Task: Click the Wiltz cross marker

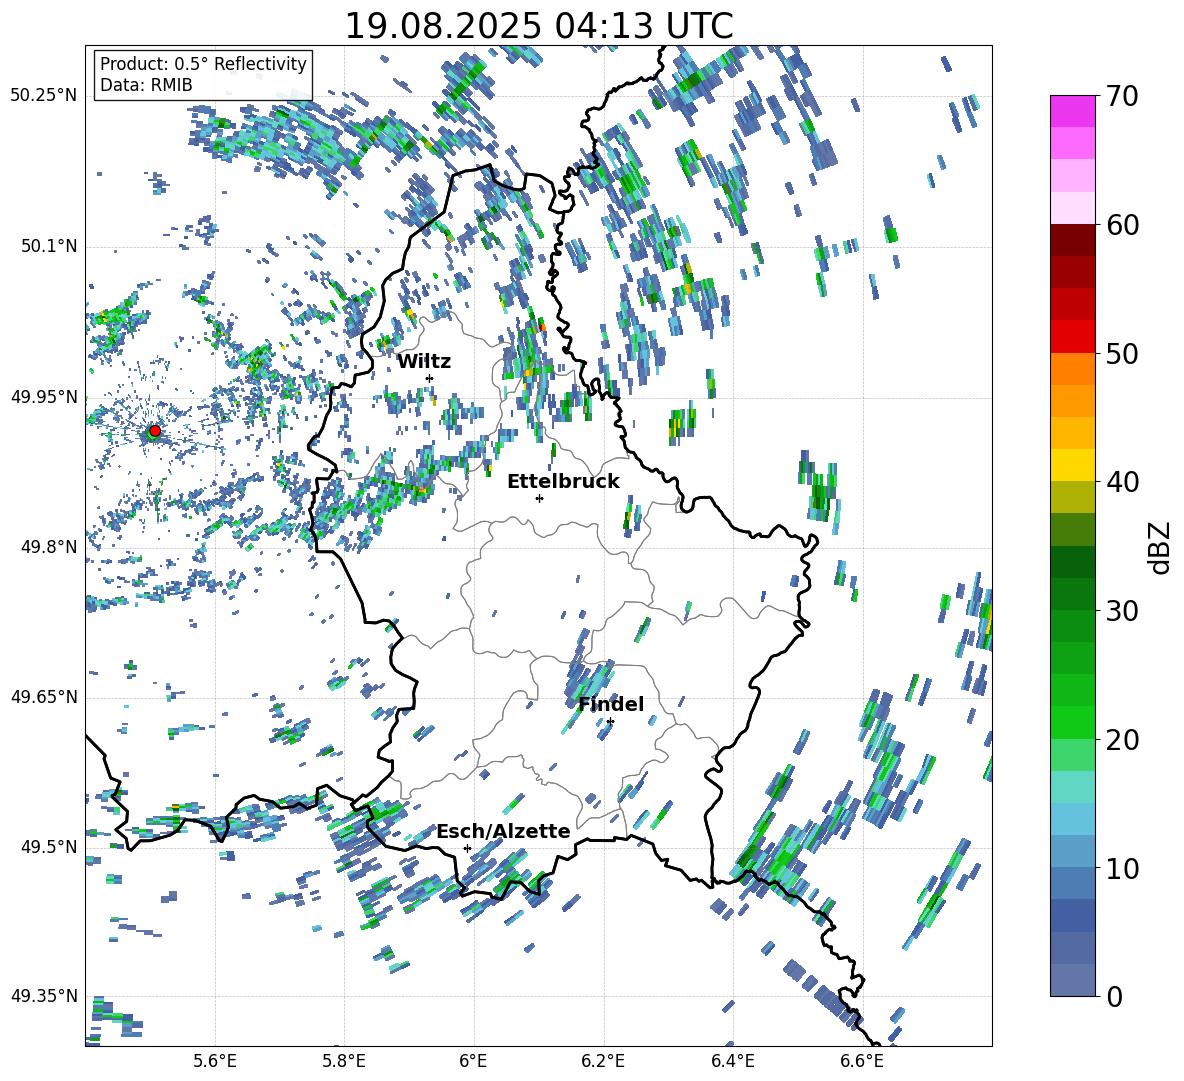Action: click(429, 378)
